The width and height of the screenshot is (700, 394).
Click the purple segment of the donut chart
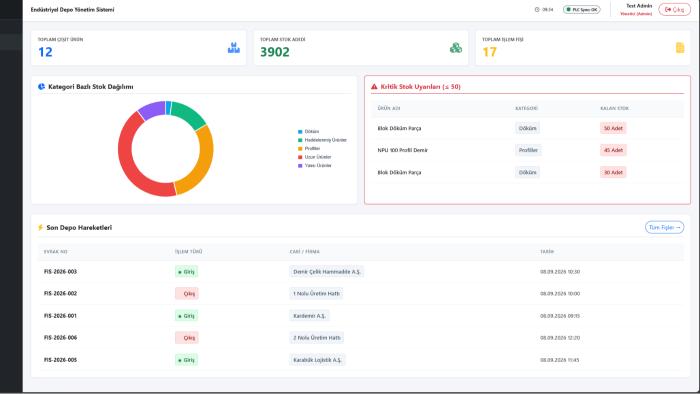coord(152,110)
